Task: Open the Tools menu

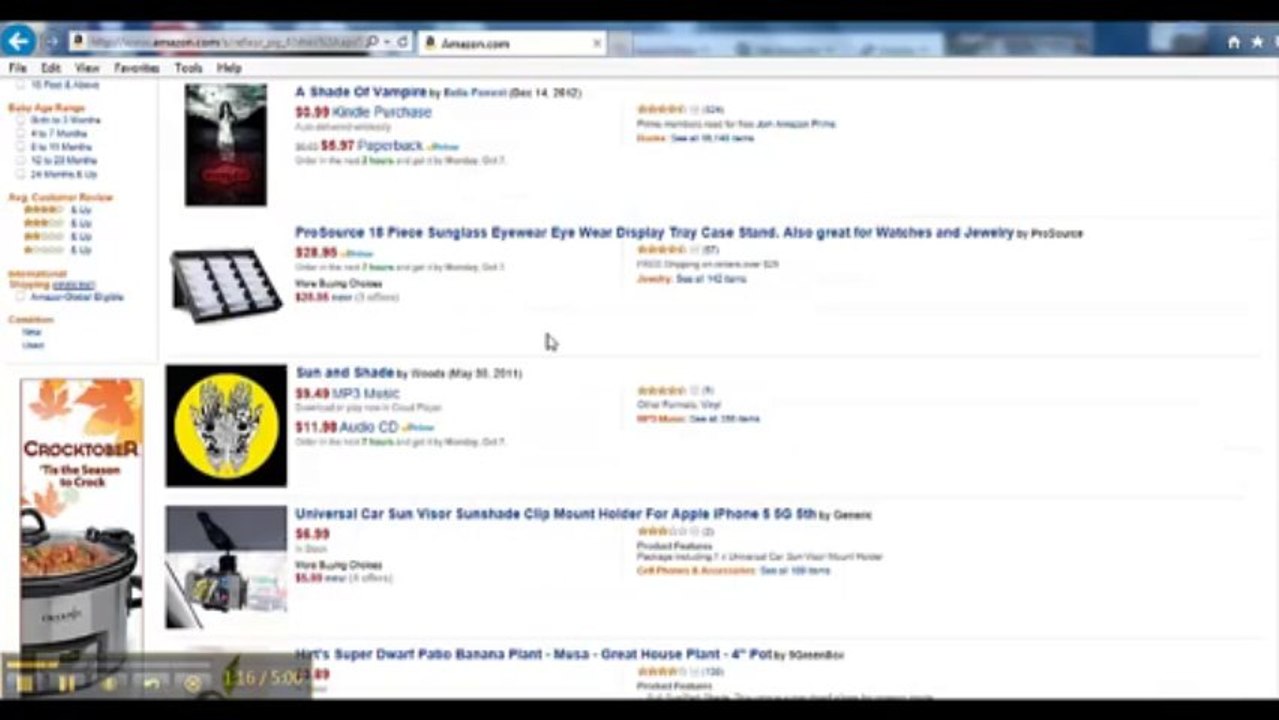Action: click(188, 68)
